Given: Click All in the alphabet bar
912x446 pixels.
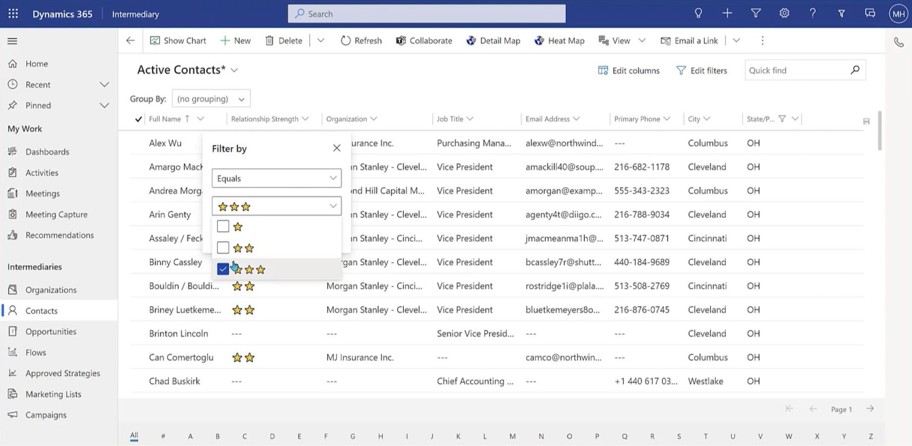Looking at the screenshot, I should tap(134, 436).
